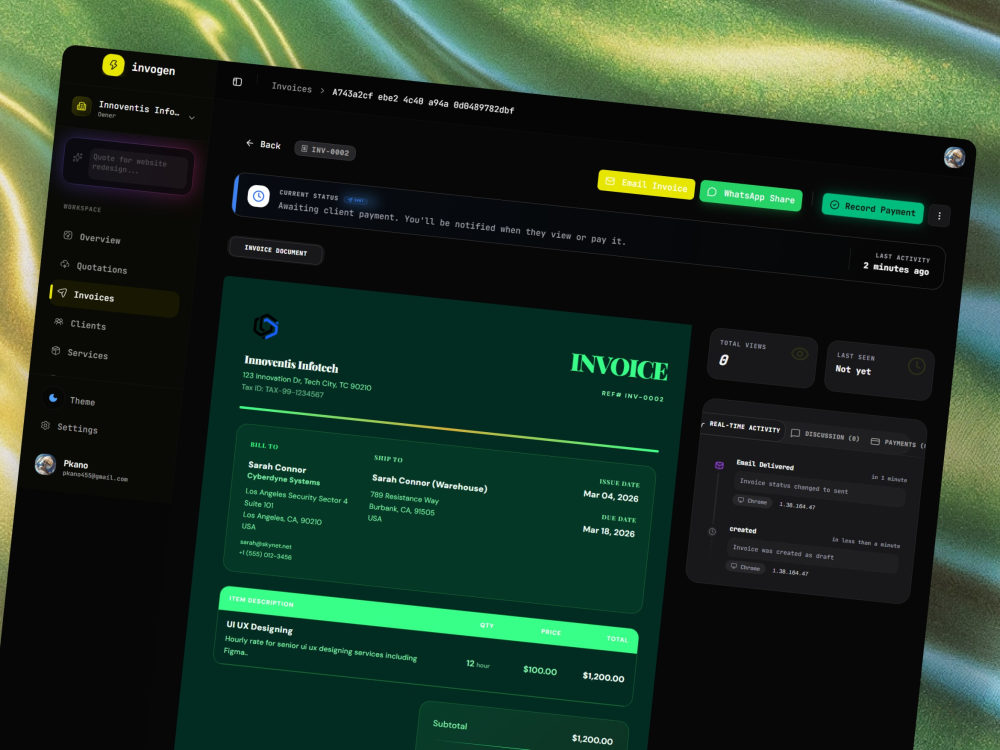The image size is (1000, 750).
Task: Click the Chrome badge under Email Delivered
Action: coord(753,501)
